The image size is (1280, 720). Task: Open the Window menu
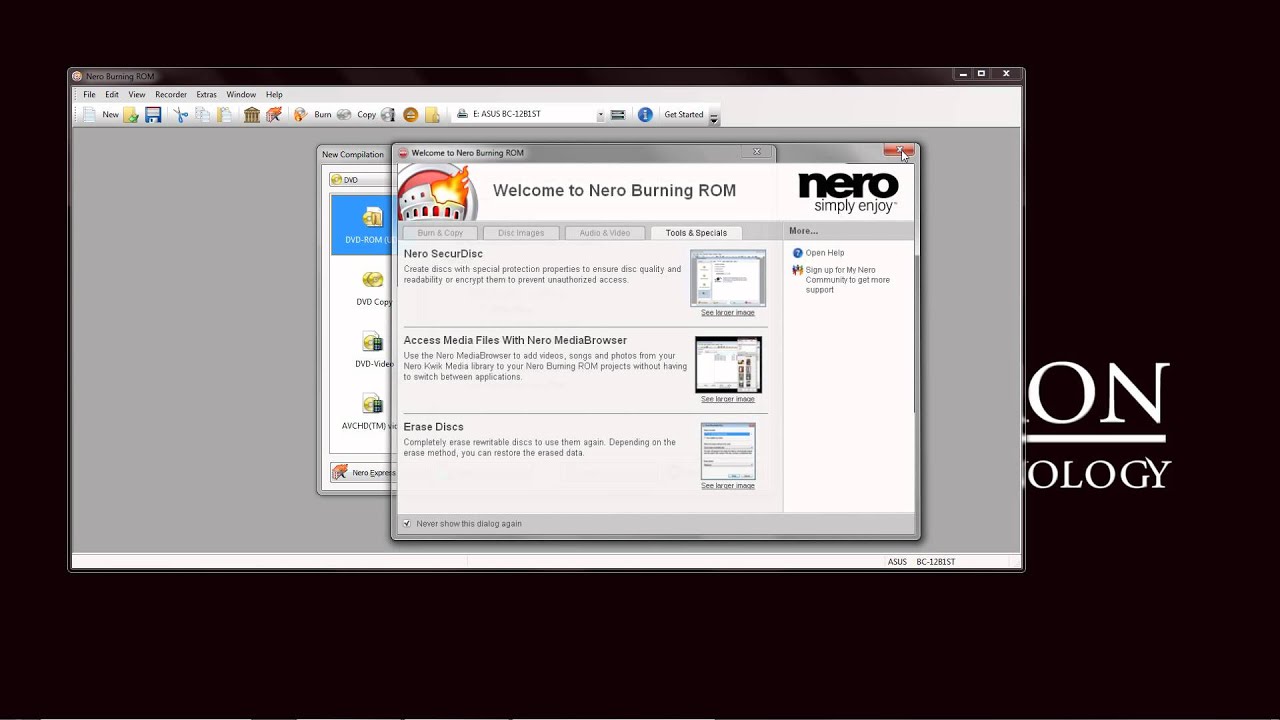(241, 95)
